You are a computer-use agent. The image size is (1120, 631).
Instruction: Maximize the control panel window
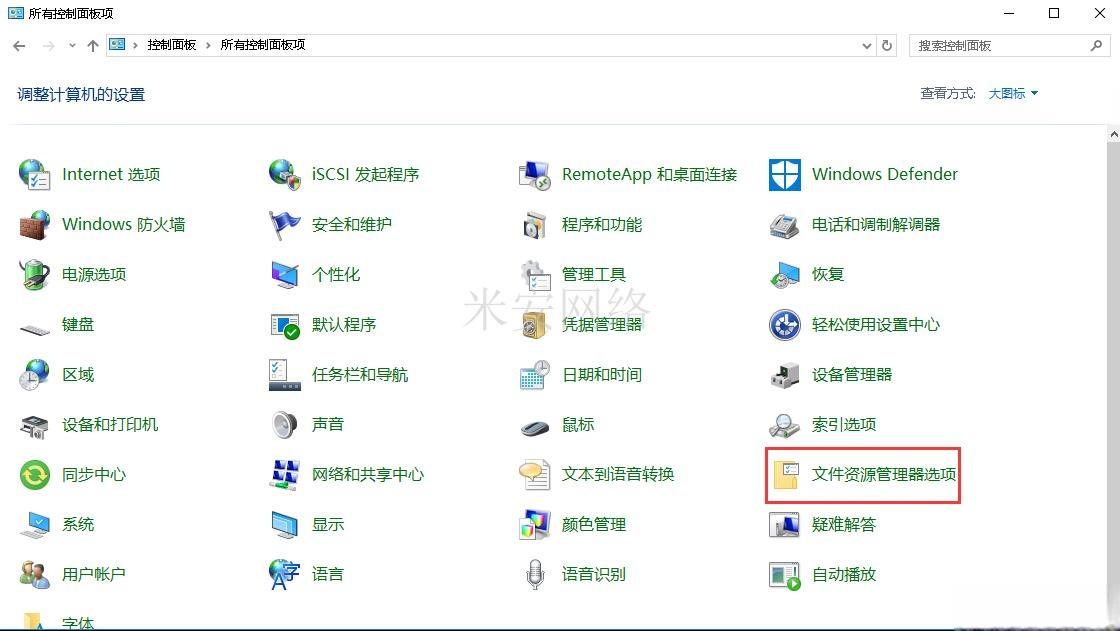pyautogui.click(x=1054, y=13)
